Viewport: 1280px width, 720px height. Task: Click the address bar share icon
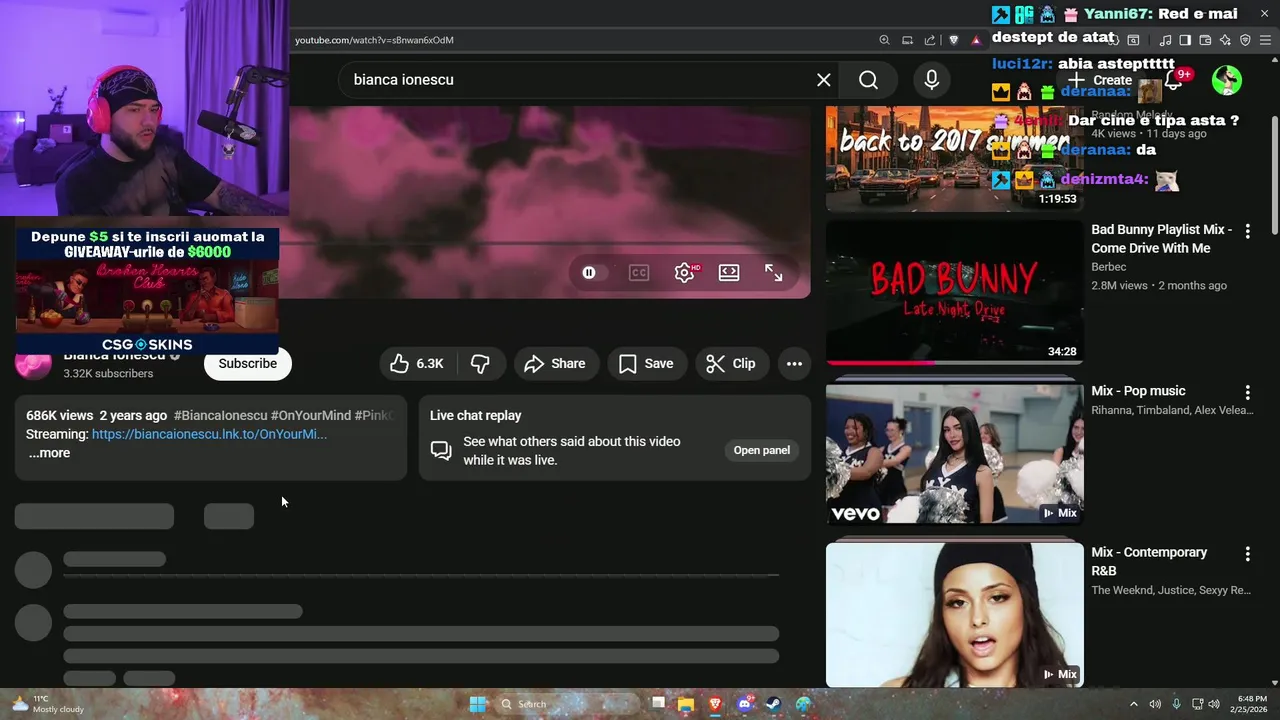pyautogui.click(x=930, y=40)
